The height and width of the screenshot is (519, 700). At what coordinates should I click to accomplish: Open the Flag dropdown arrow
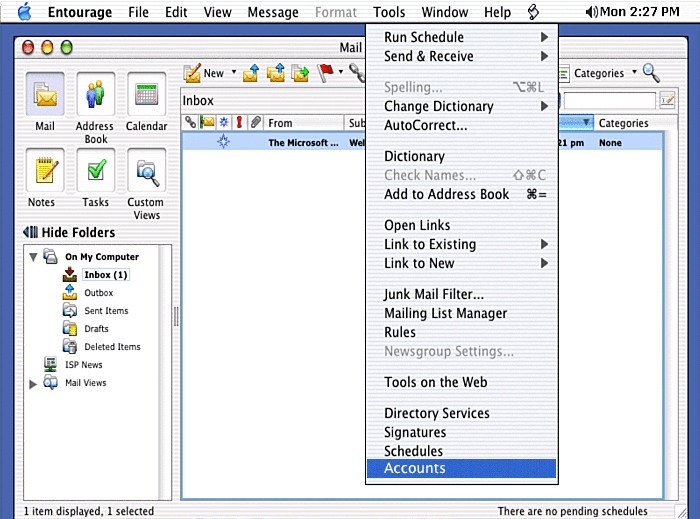pyautogui.click(x=341, y=71)
